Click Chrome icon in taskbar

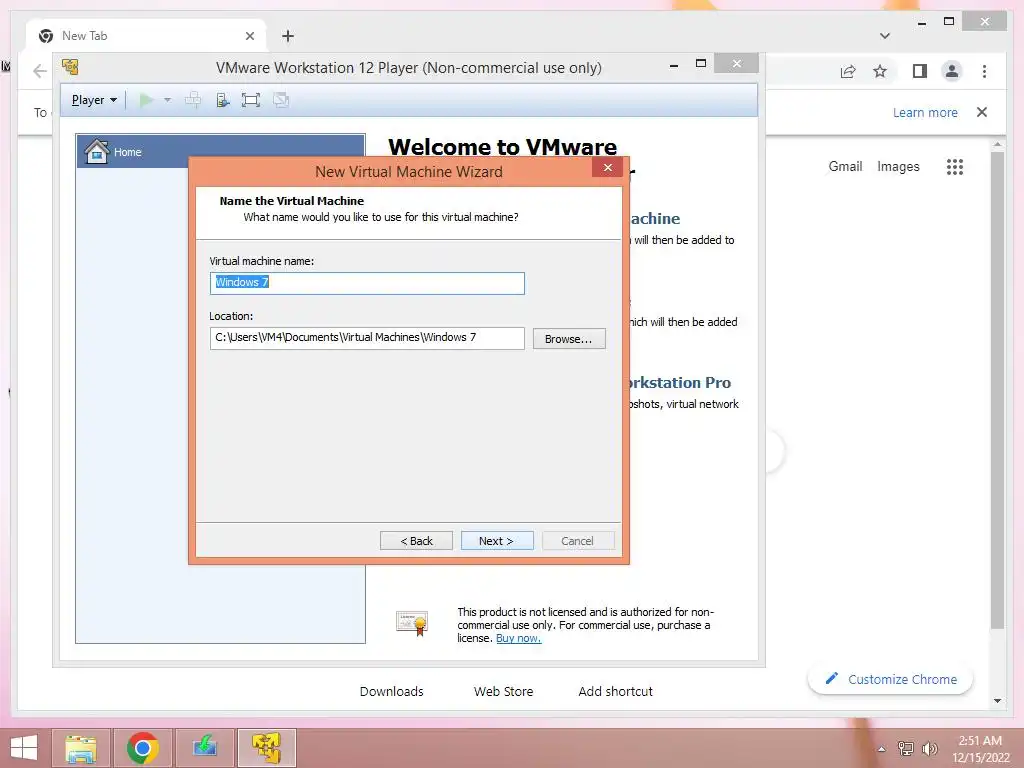tap(143, 748)
